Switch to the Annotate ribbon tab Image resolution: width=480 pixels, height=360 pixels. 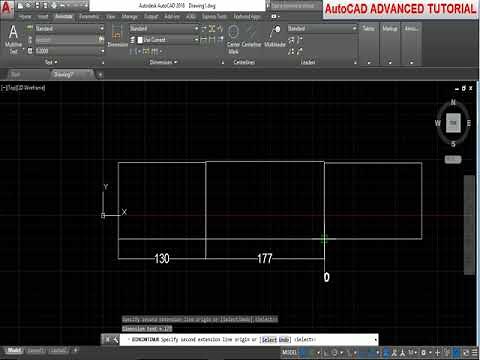[64, 16]
